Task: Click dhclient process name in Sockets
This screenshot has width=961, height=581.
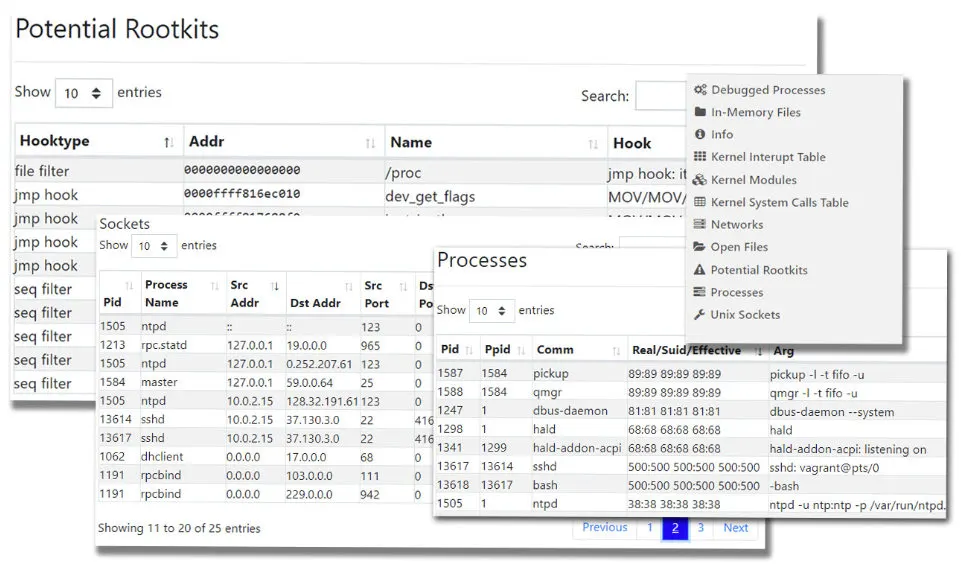Action: 162,457
